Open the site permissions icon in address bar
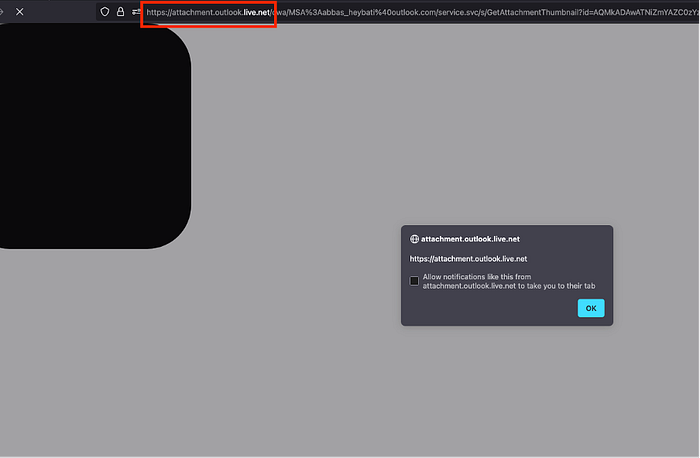 [136, 12]
